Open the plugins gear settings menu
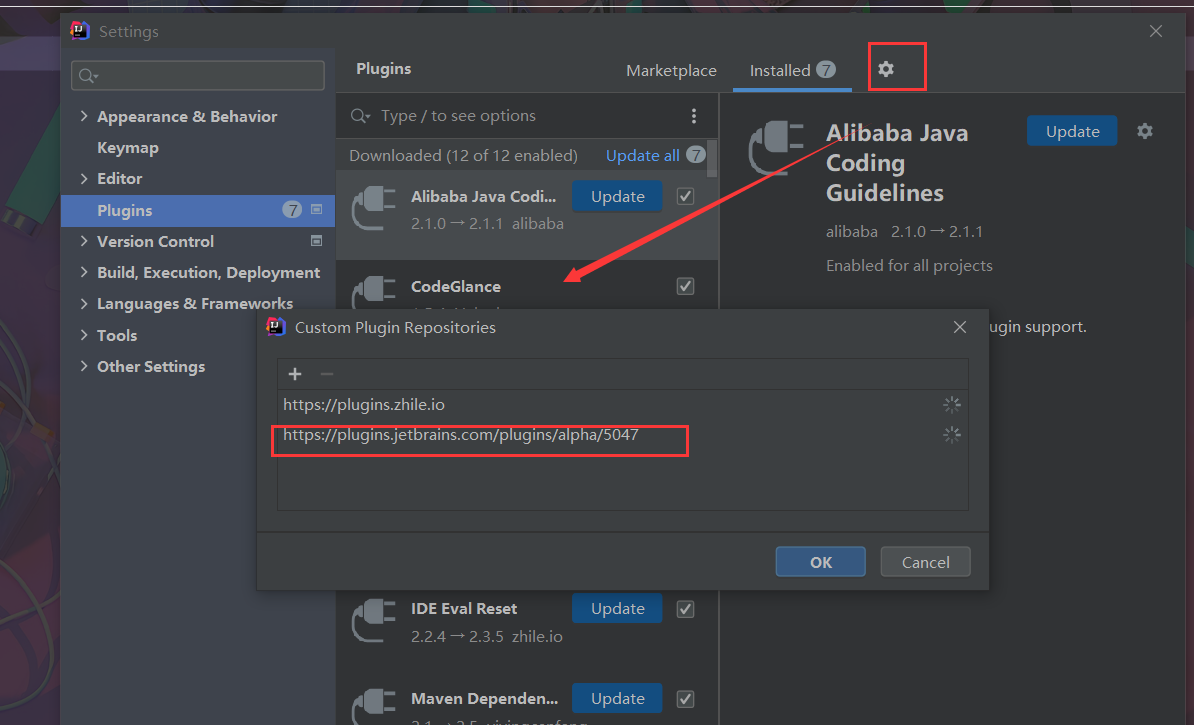The height and width of the screenshot is (725, 1194). 886,69
